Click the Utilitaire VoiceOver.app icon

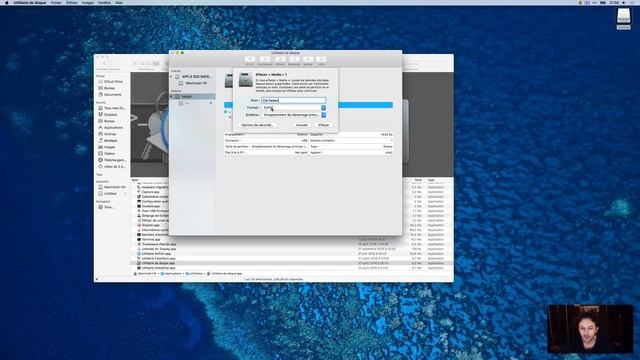[139, 268]
